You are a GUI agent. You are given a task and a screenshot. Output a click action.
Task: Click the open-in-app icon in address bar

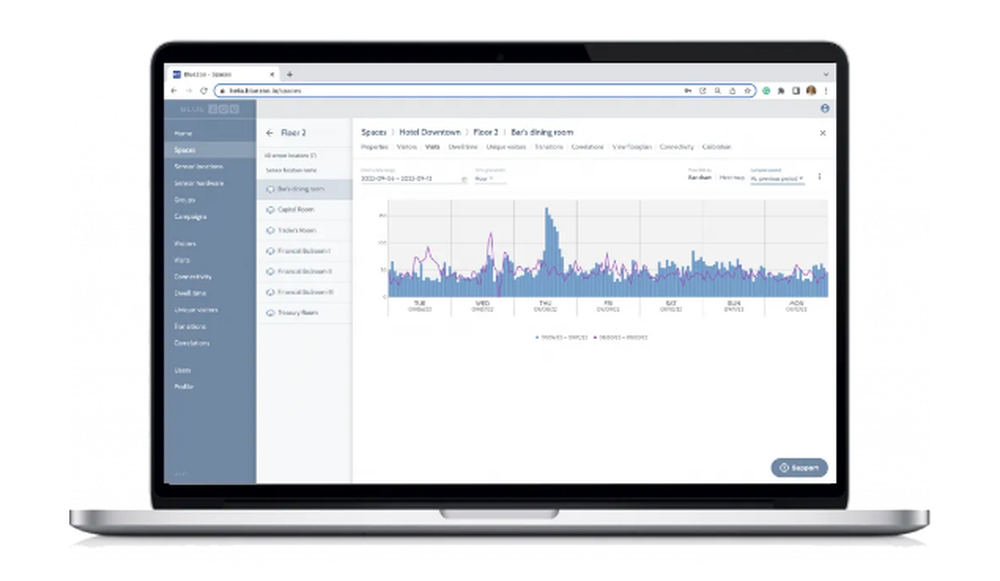point(703,91)
